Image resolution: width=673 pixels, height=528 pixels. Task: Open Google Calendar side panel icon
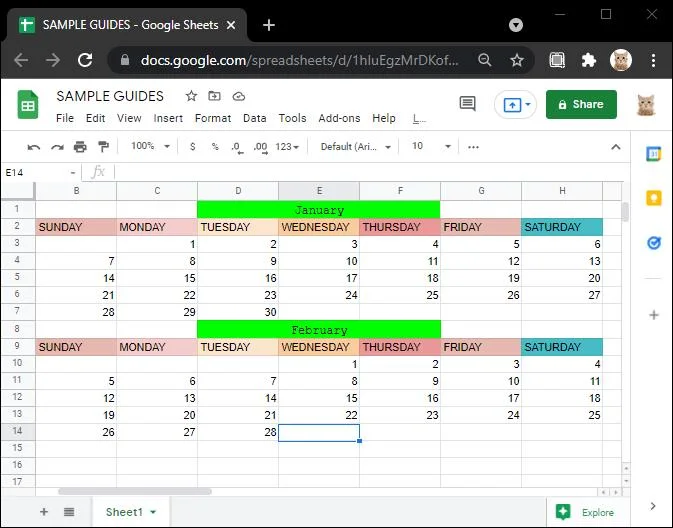(x=654, y=154)
